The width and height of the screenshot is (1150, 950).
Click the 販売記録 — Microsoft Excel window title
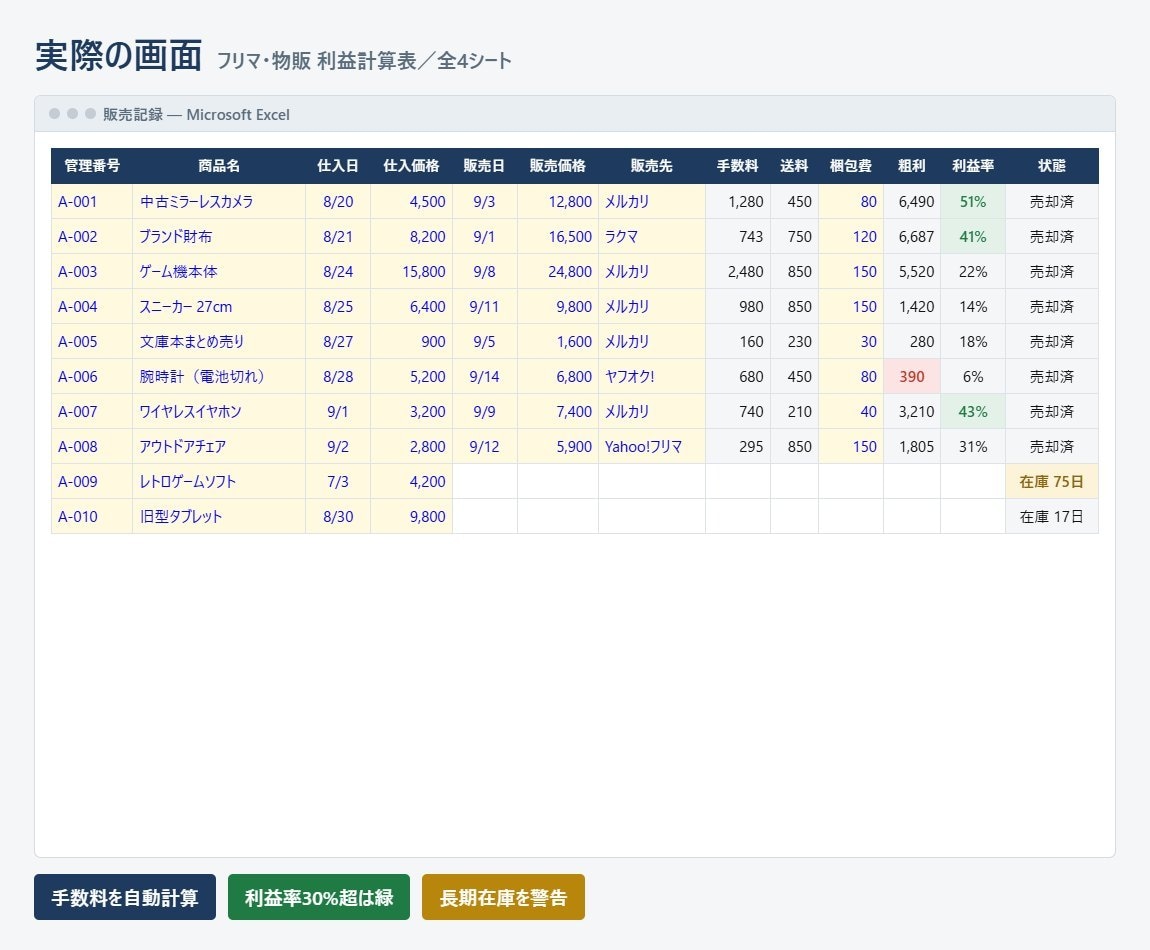tap(196, 114)
